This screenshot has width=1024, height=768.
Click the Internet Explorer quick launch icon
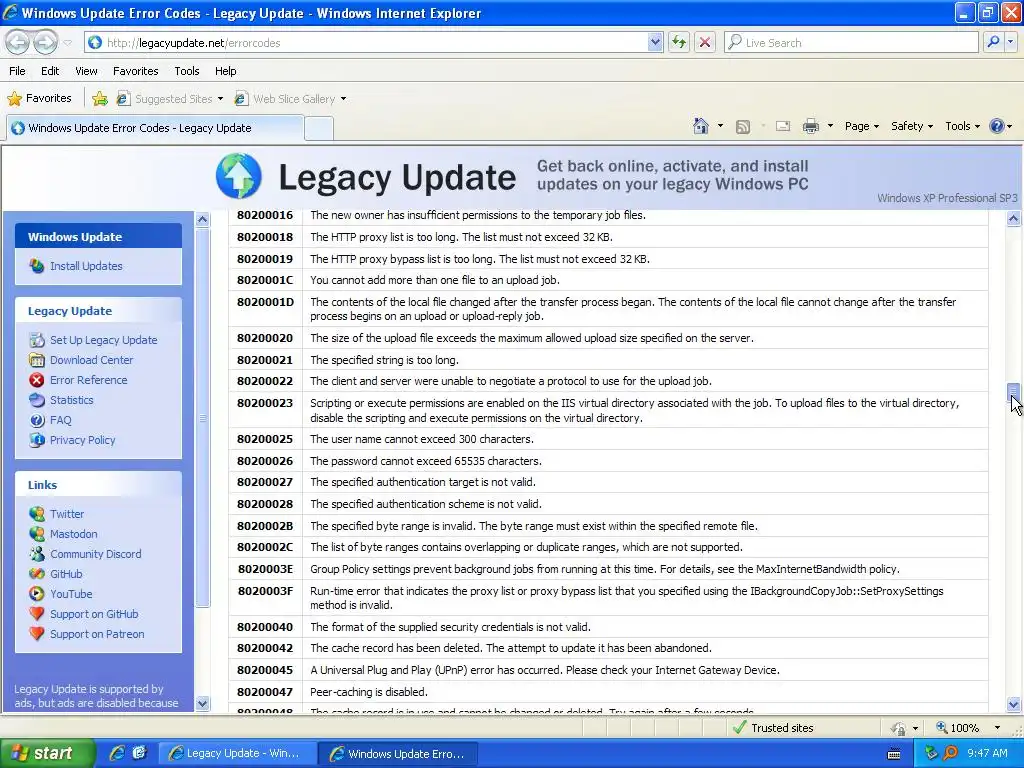click(117, 753)
